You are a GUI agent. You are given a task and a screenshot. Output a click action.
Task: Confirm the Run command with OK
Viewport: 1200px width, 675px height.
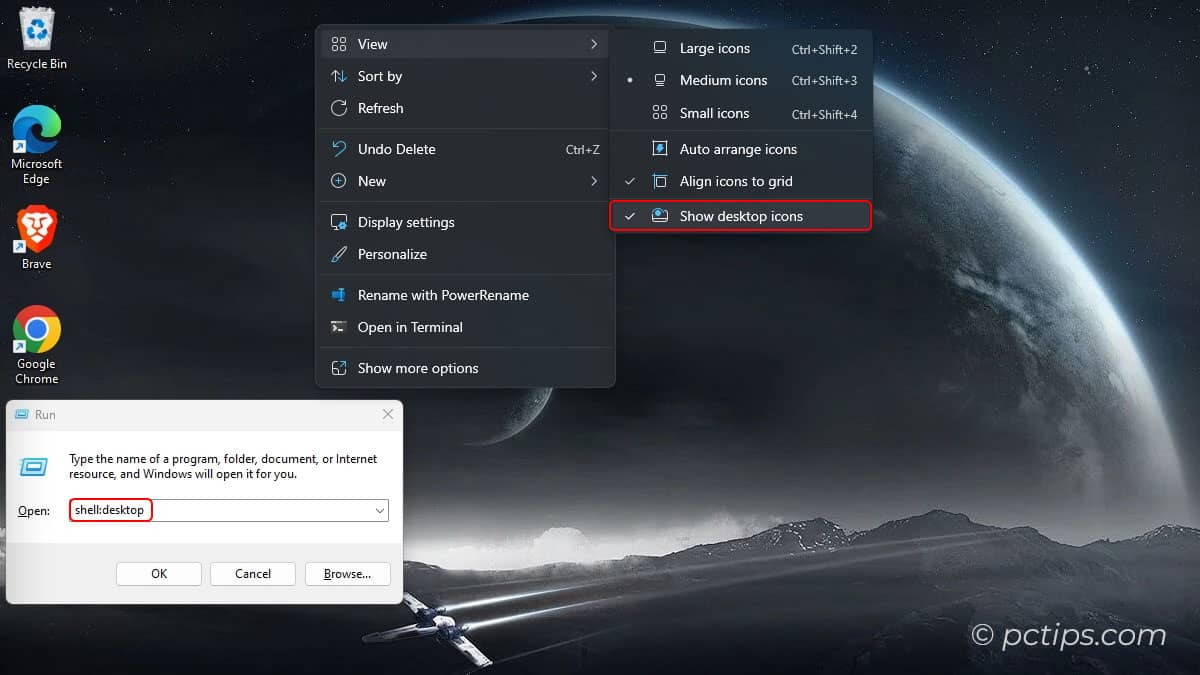tap(158, 573)
